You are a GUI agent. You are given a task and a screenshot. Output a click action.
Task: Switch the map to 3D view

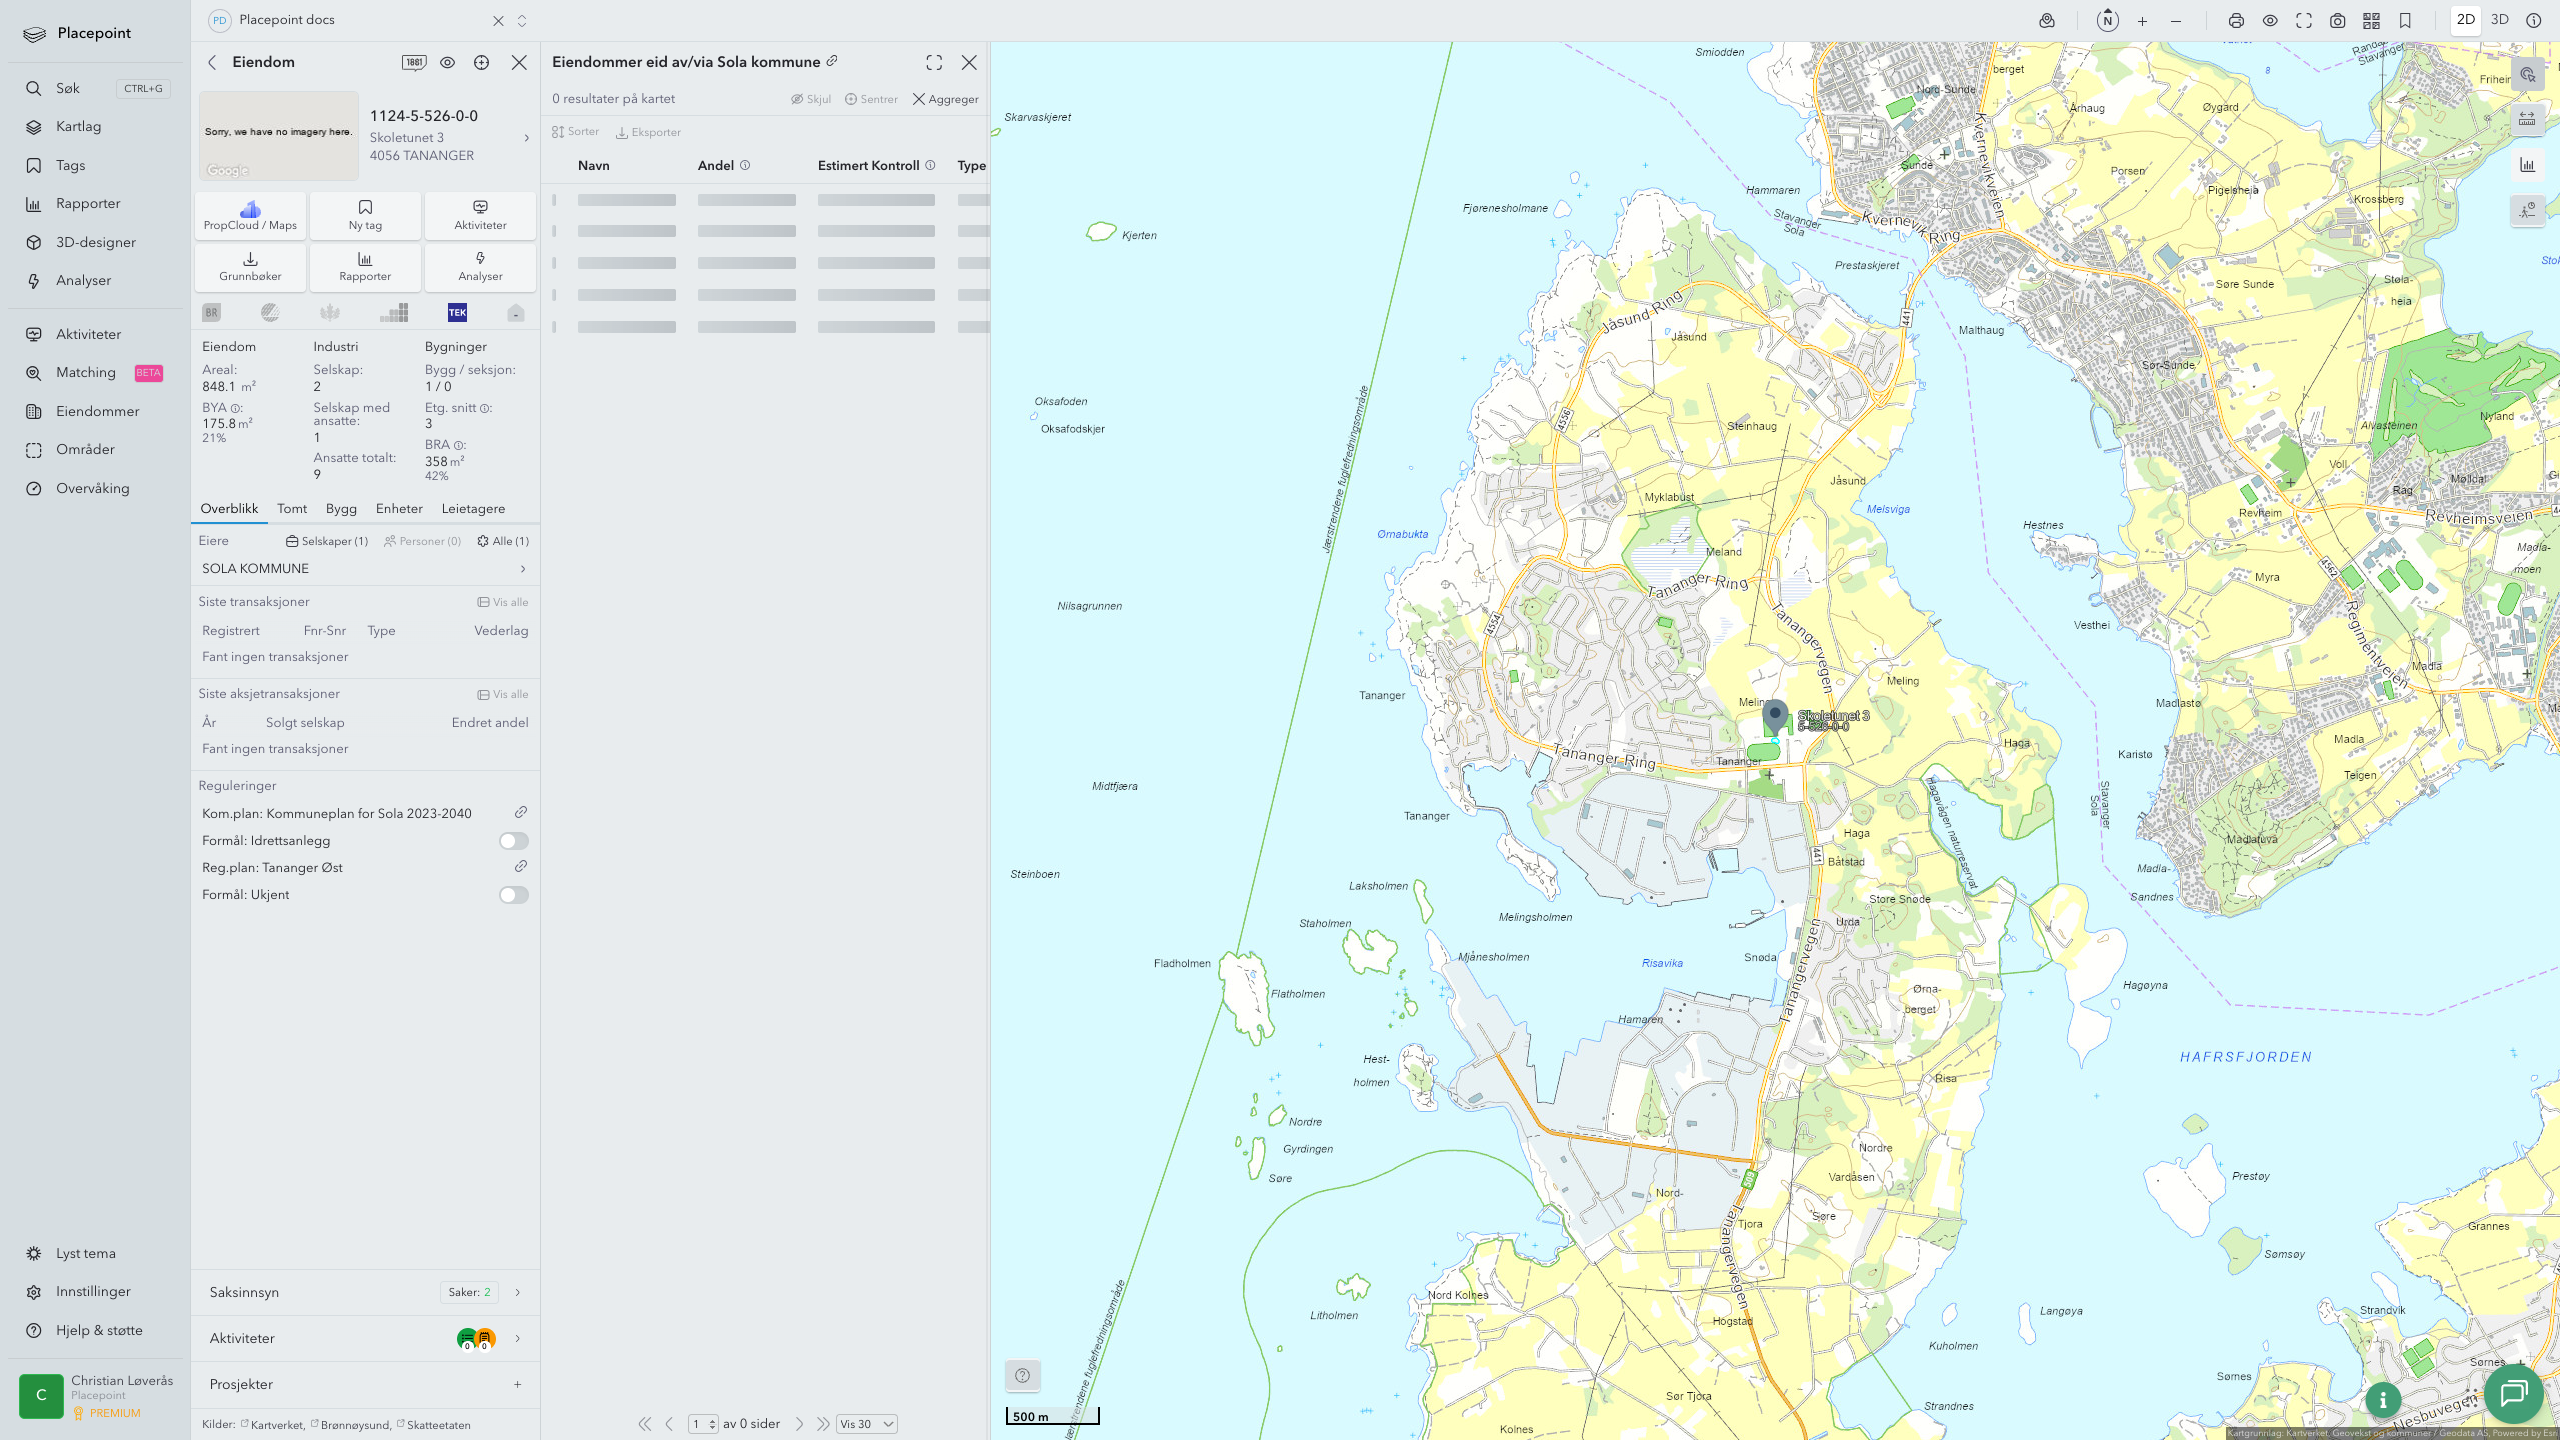(2500, 20)
